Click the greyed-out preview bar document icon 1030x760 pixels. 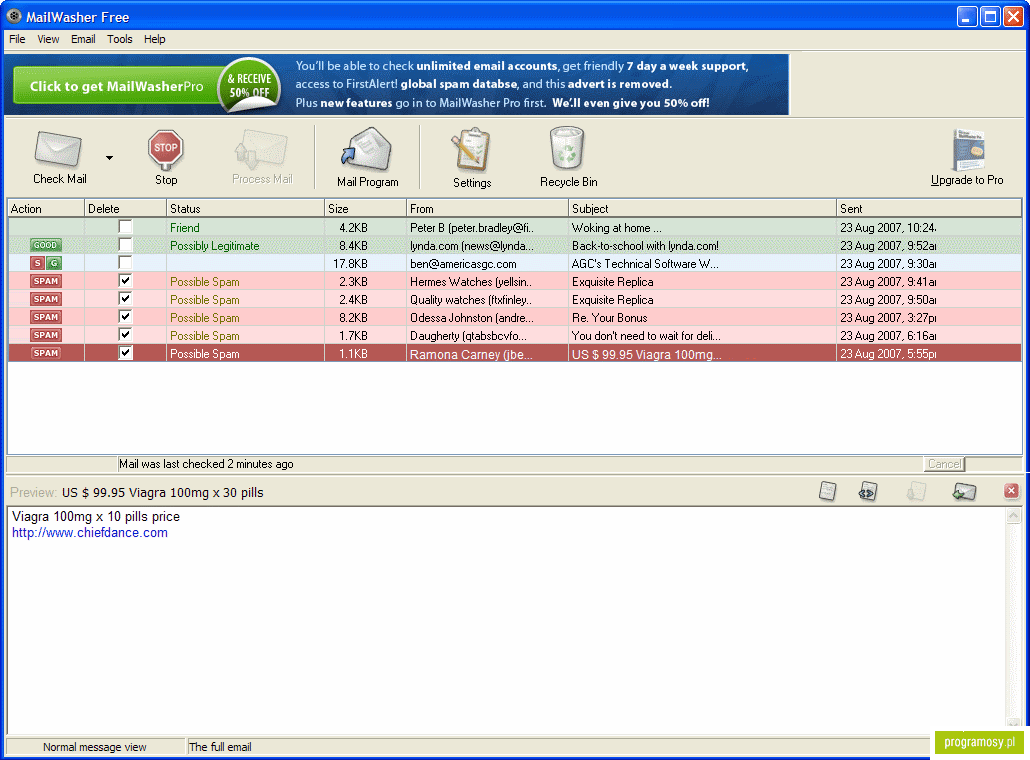(916, 491)
